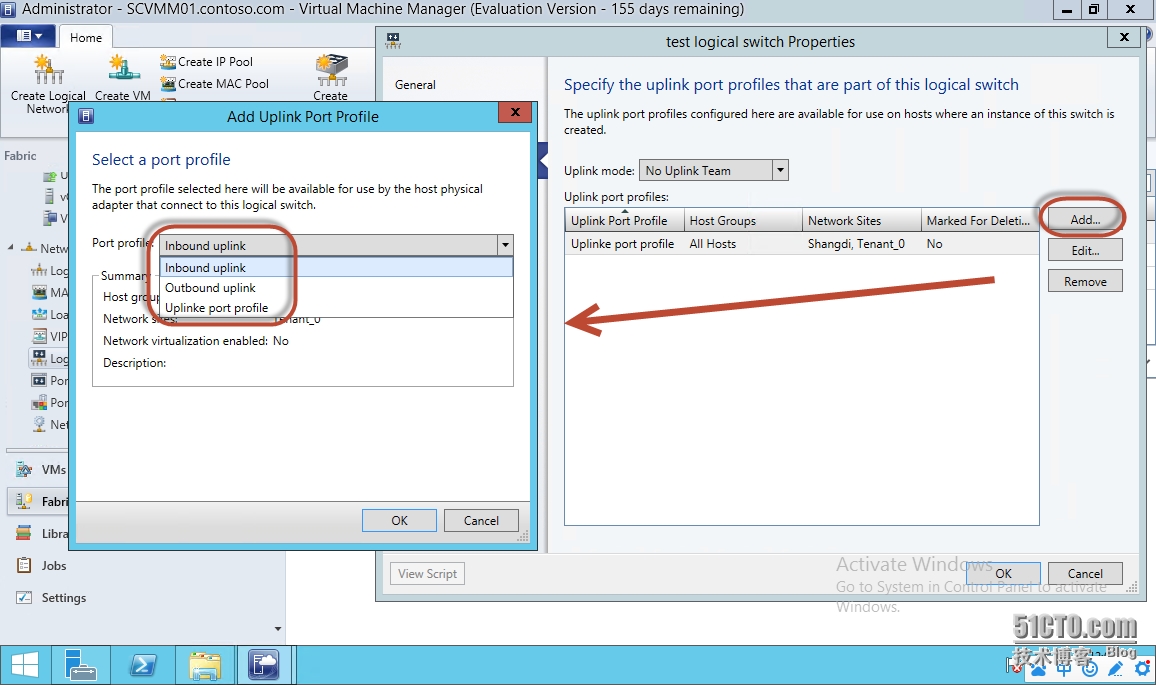Click the Edit... button
The image size is (1156, 685).
pos(1085,251)
